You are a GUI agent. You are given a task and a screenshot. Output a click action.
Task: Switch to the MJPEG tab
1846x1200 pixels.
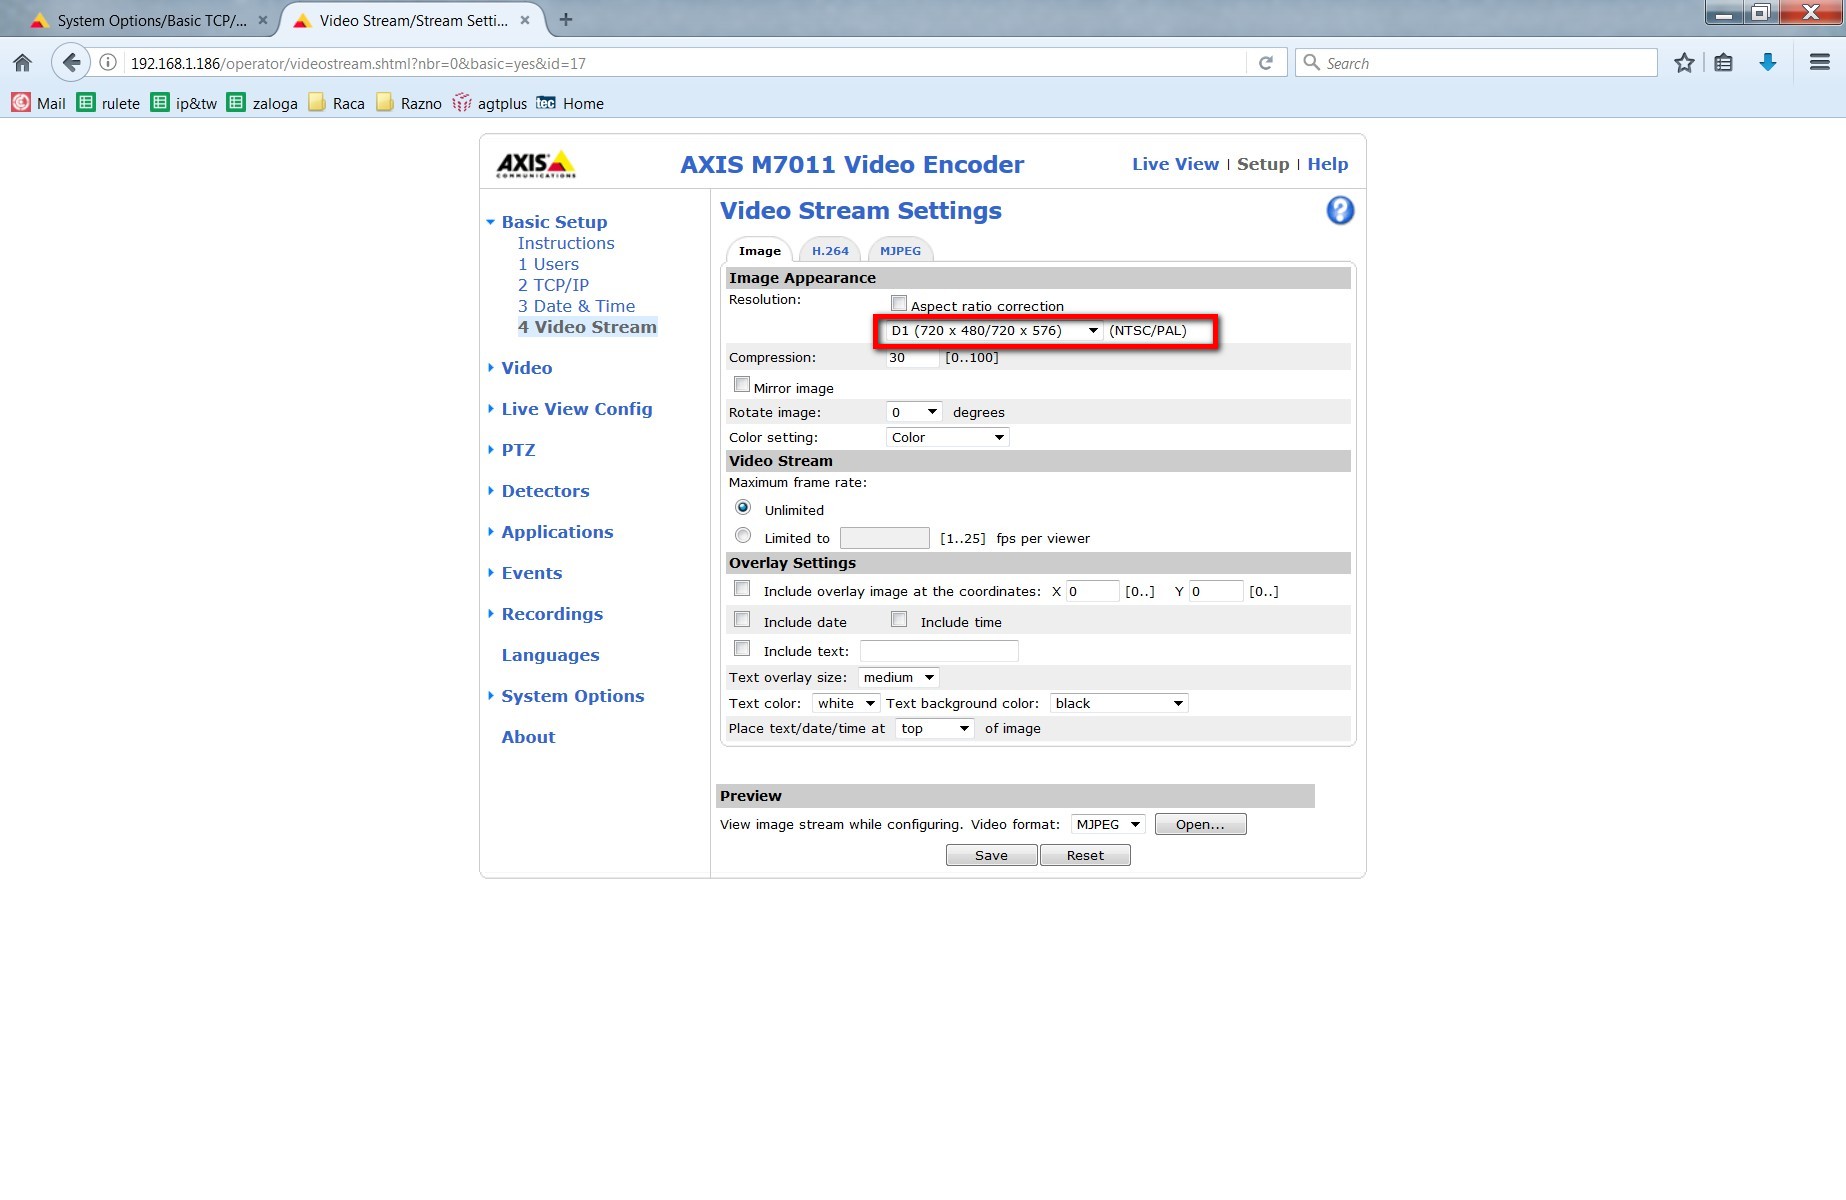click(x=900, y=251)
